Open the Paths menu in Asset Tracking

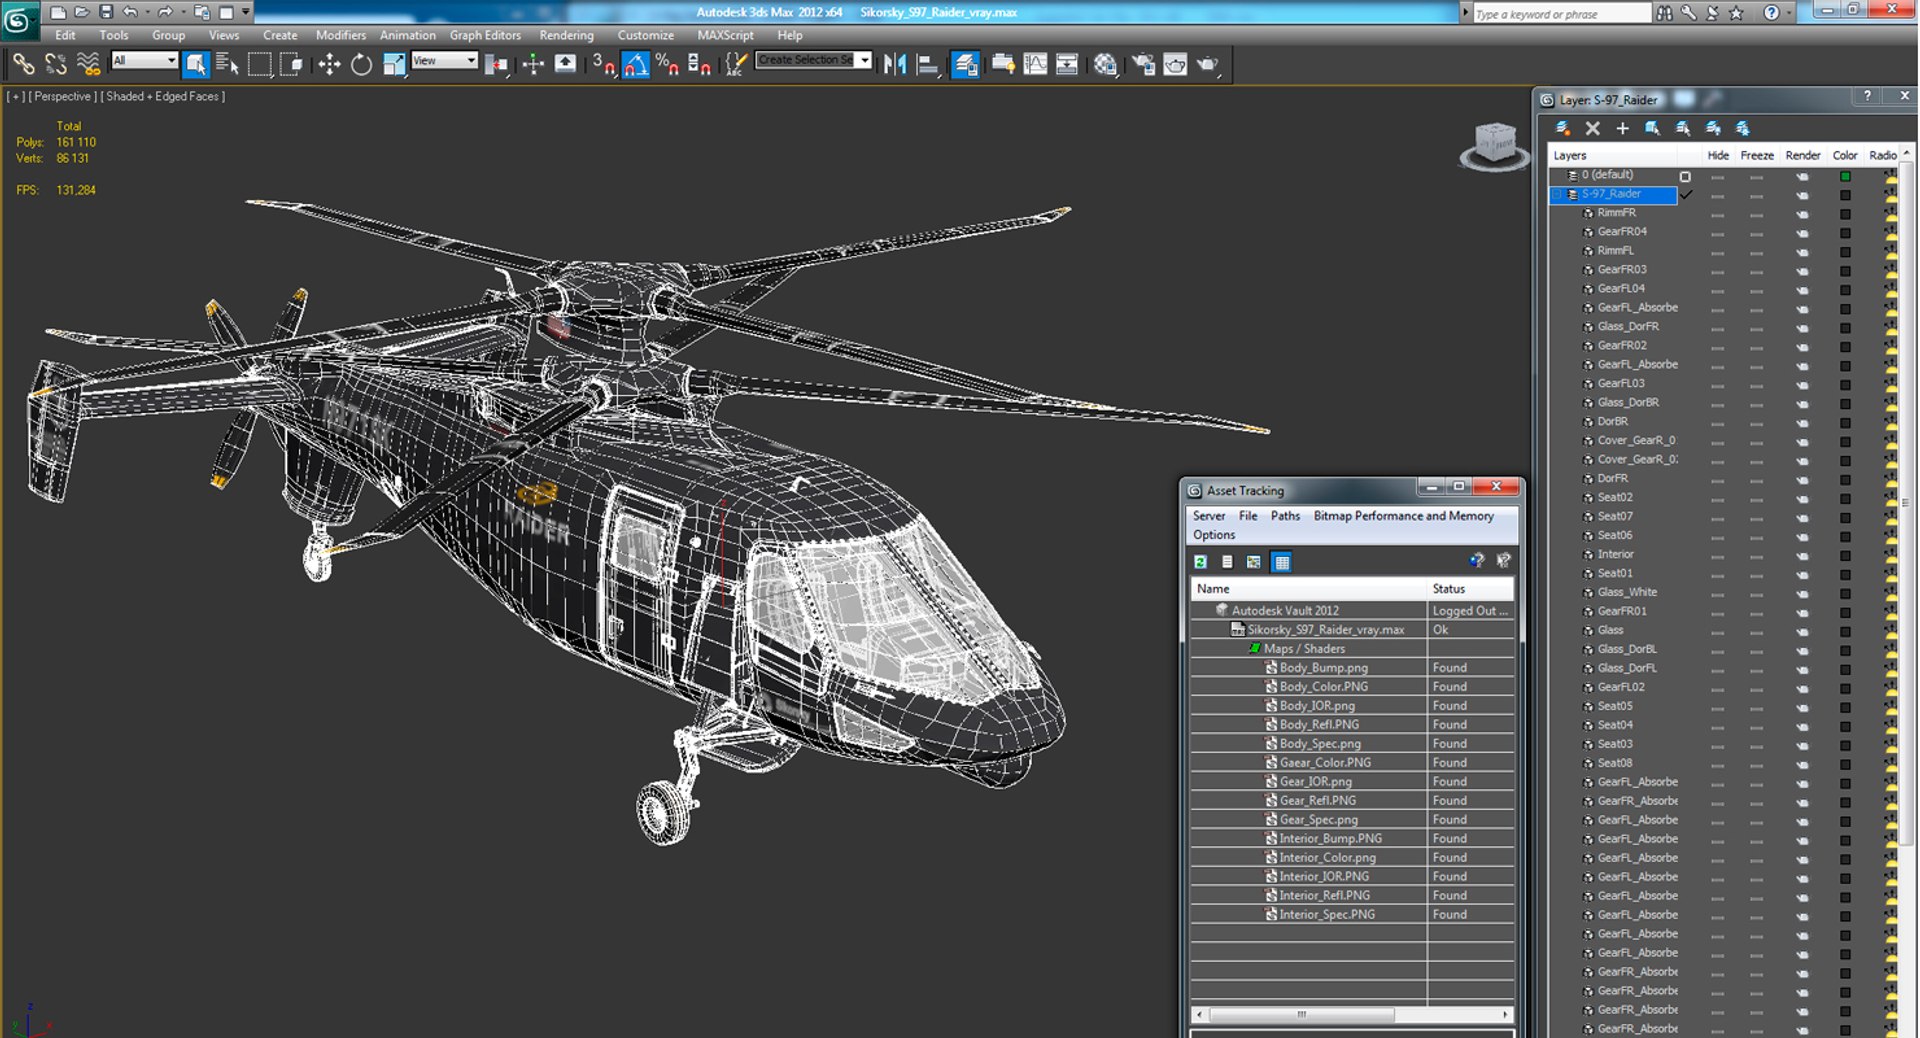1285,516
